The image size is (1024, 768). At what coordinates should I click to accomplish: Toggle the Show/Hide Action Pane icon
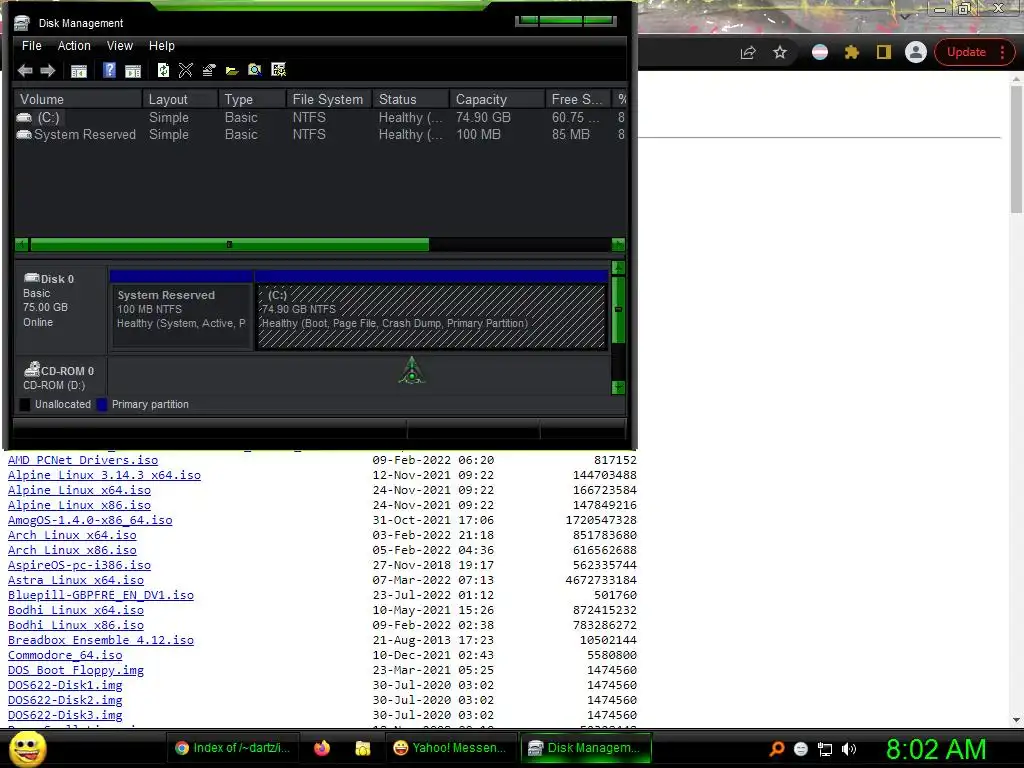[133, 71]
